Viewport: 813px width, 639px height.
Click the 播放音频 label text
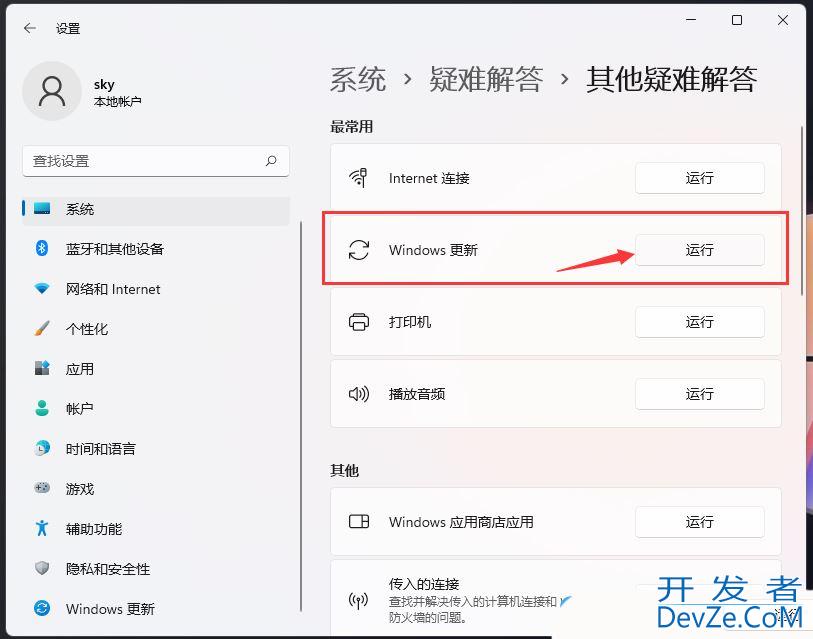click(417, 394)
